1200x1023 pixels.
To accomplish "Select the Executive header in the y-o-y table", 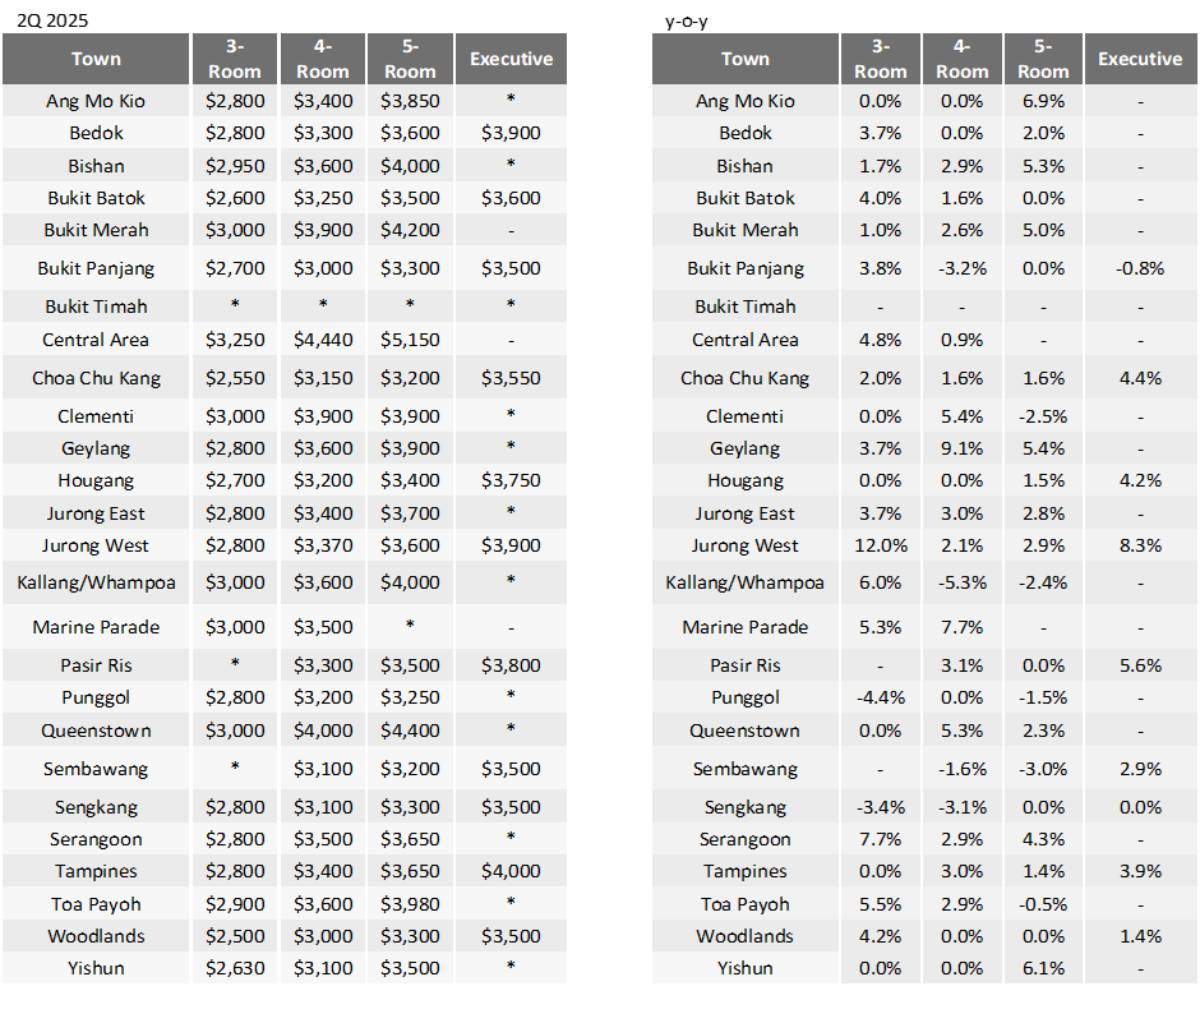I will [x=1139, y=59].
